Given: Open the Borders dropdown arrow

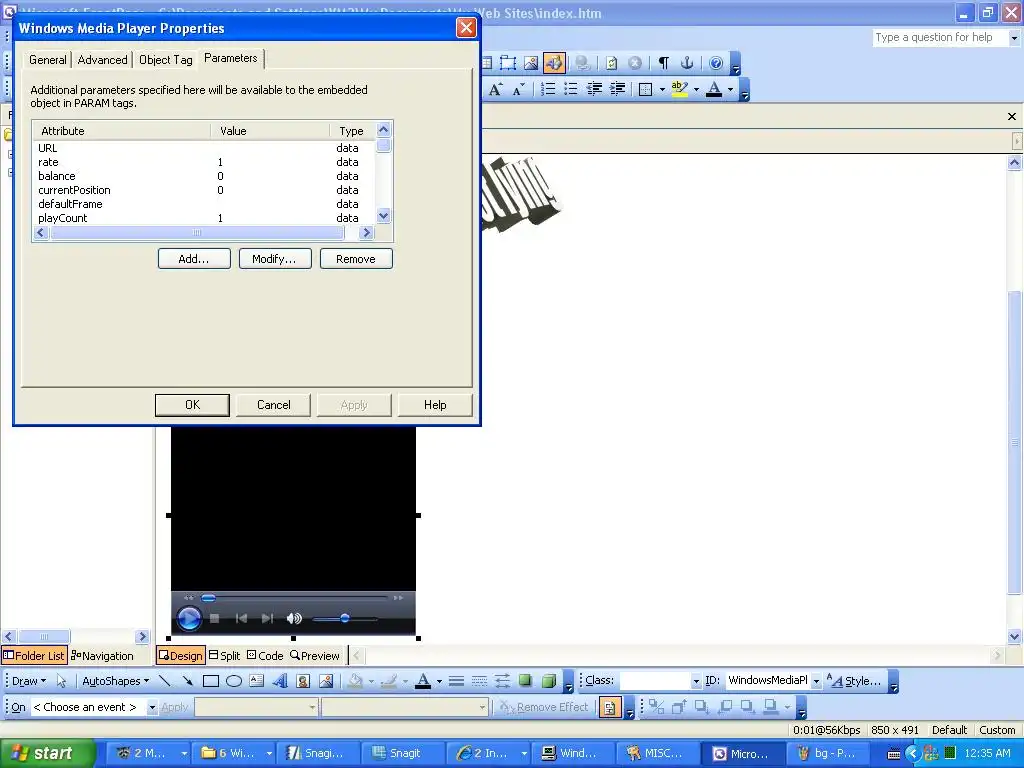Looking at the screenshot, I should (662, 89).
